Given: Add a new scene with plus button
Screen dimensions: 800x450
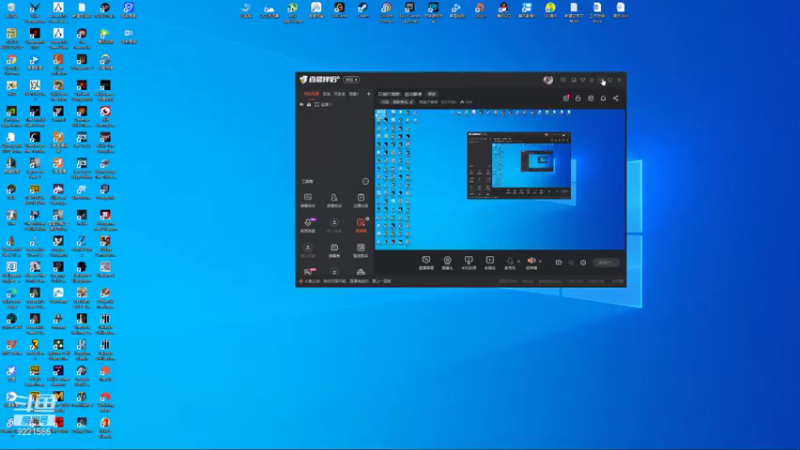Looking at the screenshot, I should click(x=368, y=94).
